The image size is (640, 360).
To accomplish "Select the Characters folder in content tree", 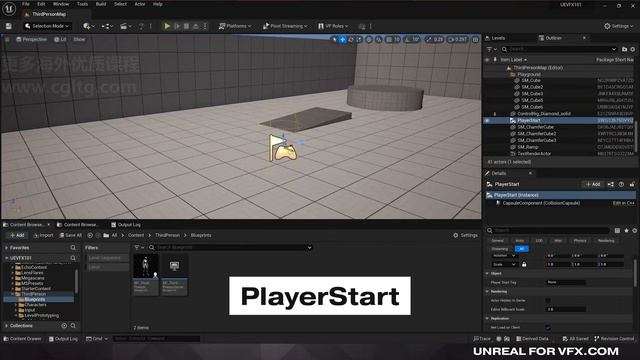I will click(35, 304).
